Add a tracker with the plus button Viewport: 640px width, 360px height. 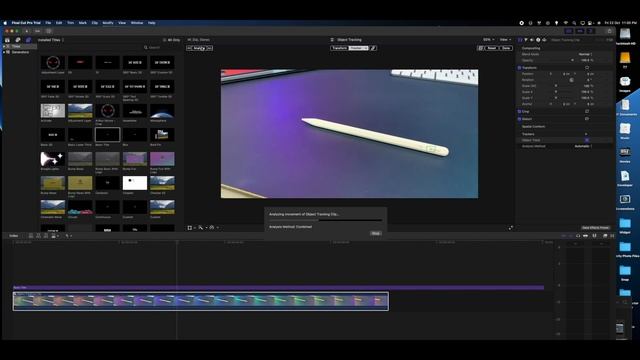coord(586,134)
